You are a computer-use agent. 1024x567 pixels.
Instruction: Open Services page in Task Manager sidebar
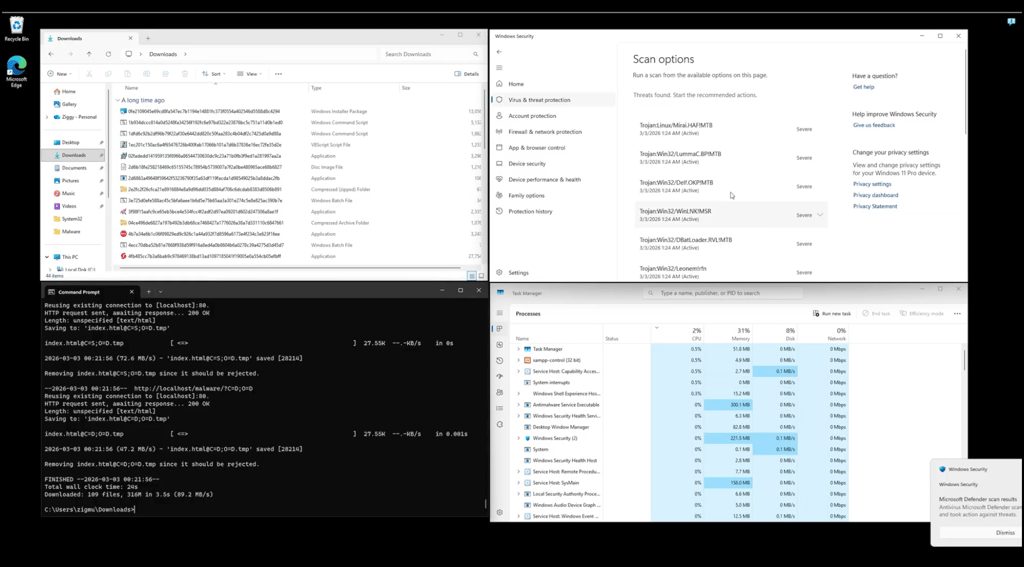500,424
